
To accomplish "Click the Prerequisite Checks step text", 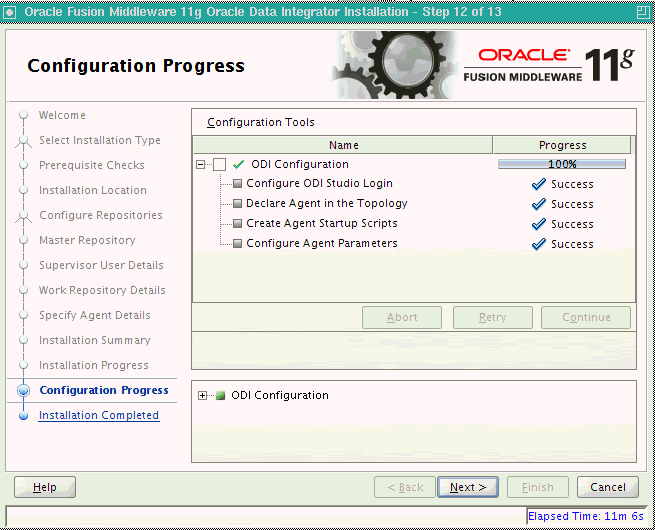I will (91, 165).
